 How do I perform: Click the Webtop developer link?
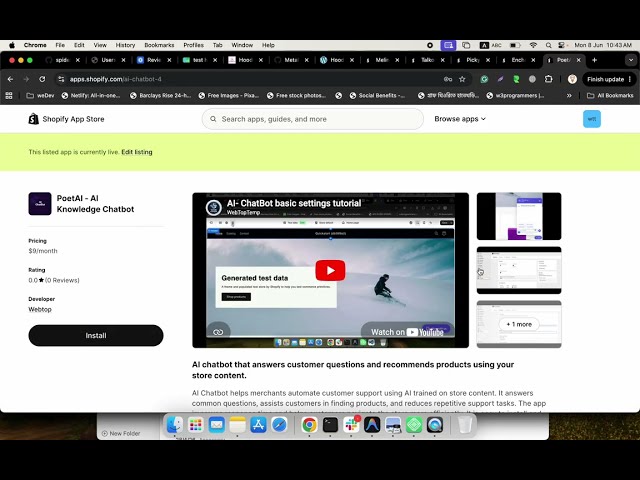coord(40,309)
